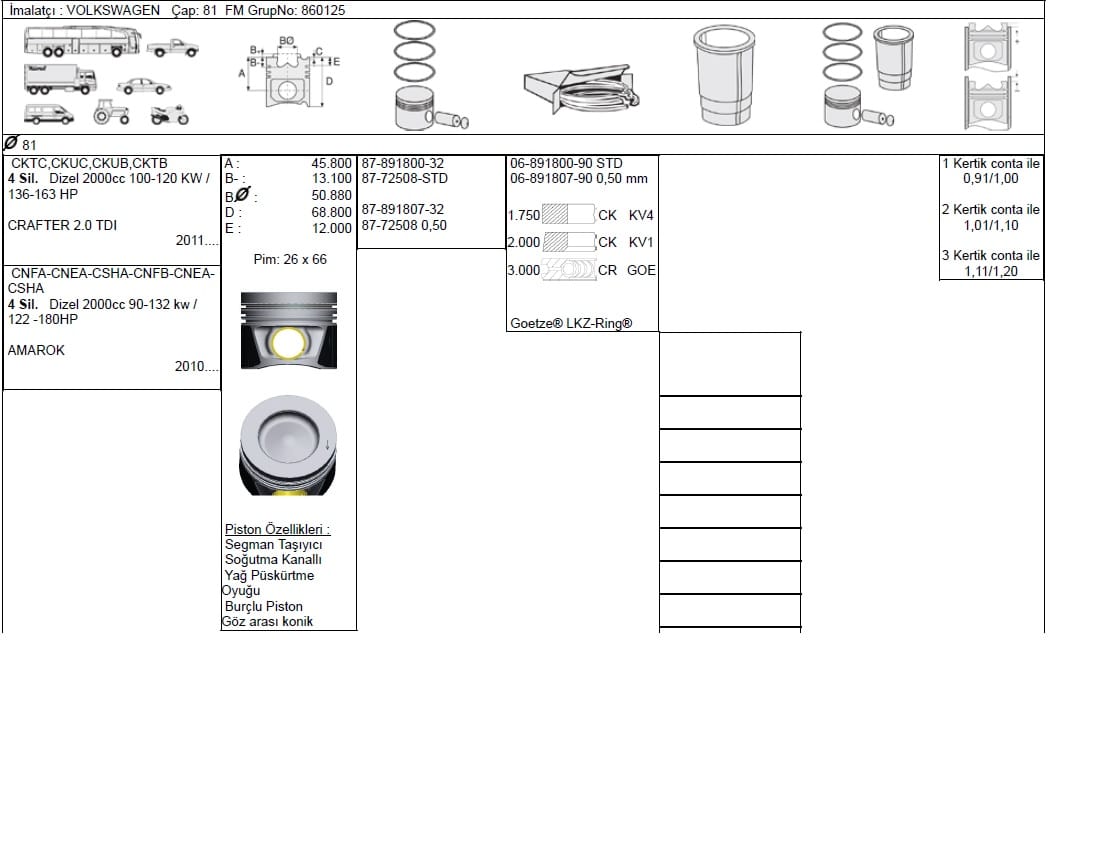This screenshot has width=1117, height=865.
Task: Click the piston dimension diagram icon
Action: (289, 73)
